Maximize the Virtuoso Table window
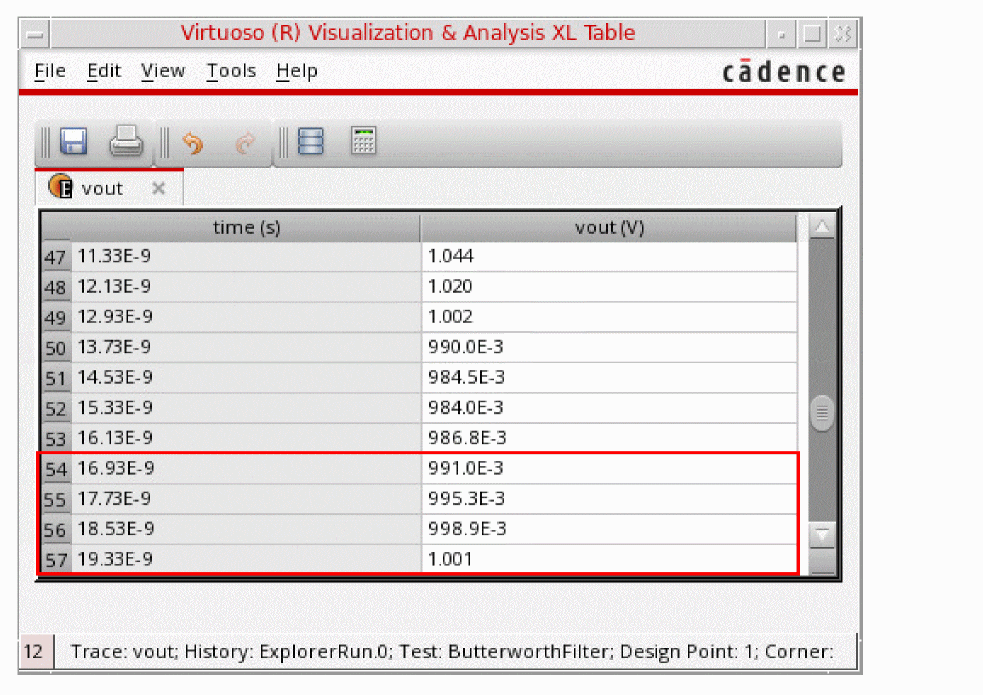The width and height of the screenshot is (983, 695). click(x=812, y=34)
